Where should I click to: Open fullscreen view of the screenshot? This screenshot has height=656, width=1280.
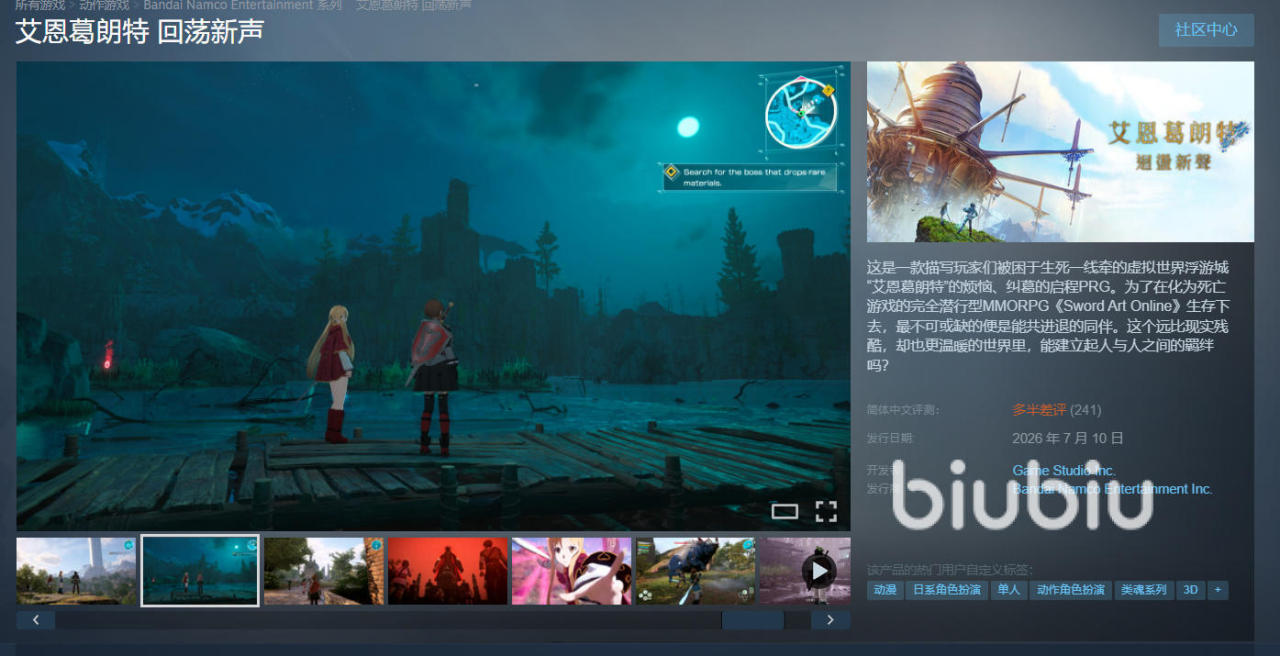point(826,512)
